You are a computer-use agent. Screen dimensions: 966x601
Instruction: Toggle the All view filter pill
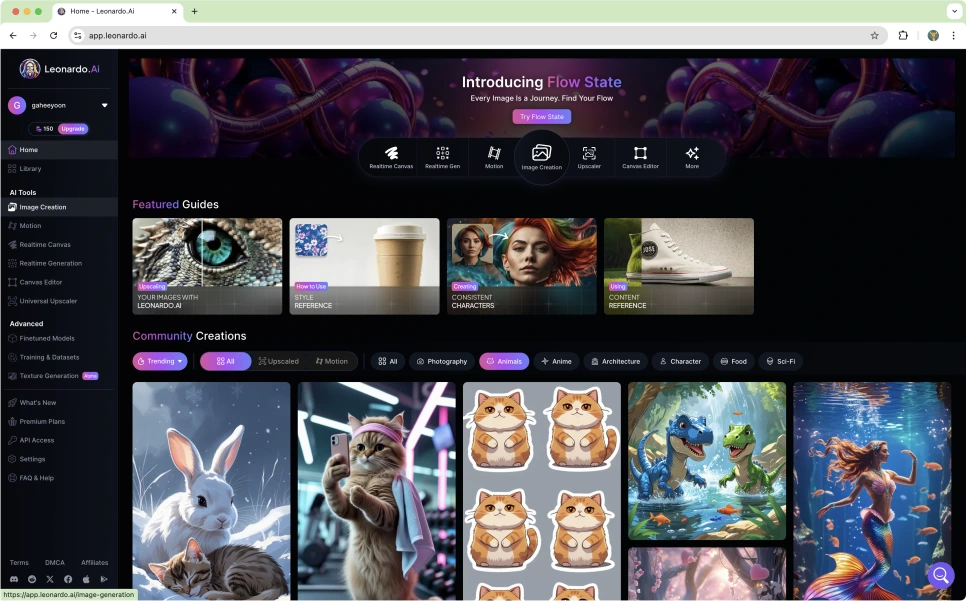(225, 361)
